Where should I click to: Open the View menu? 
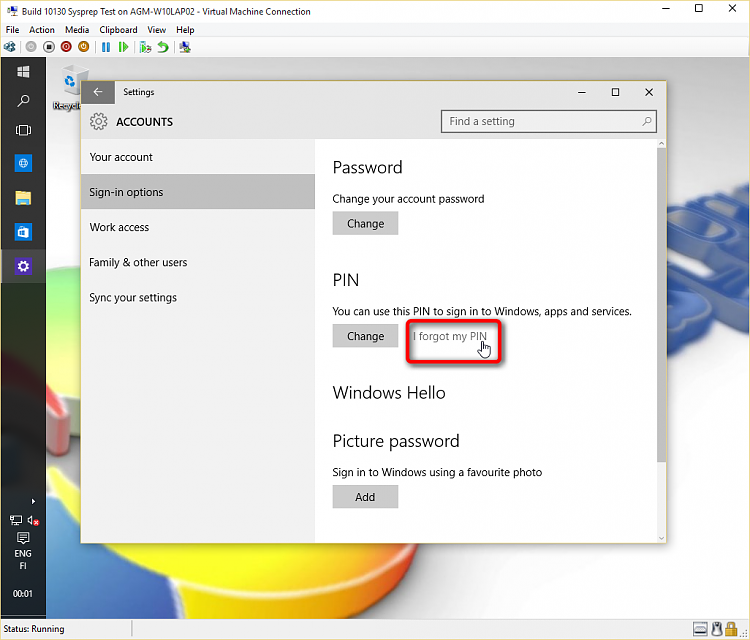(156, 30)
